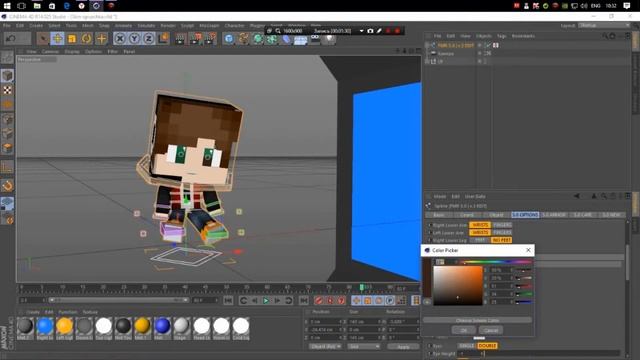Click inside the saturation-brightness color square
Screen dimensions: 640x360
click(458, 286)
